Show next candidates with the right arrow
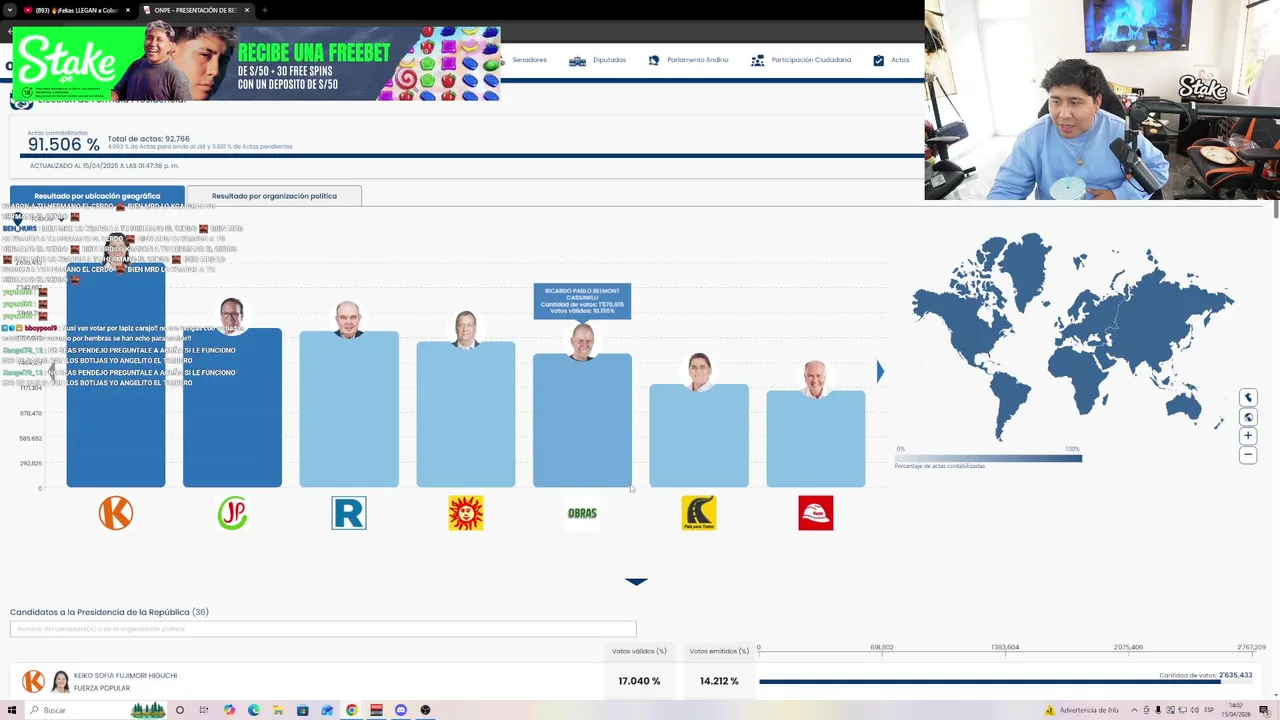Viewport: 1280px width, 720px height. pos(880,372)
